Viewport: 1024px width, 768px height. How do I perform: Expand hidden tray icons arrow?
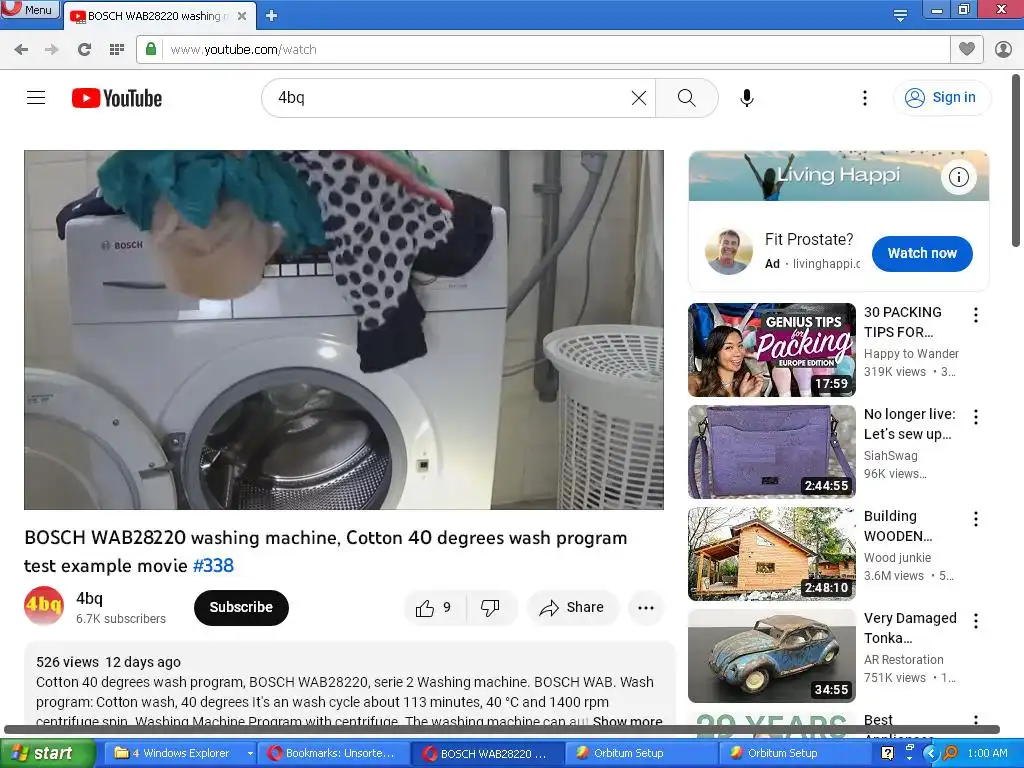pyautogui.click(x=931, y=753)
